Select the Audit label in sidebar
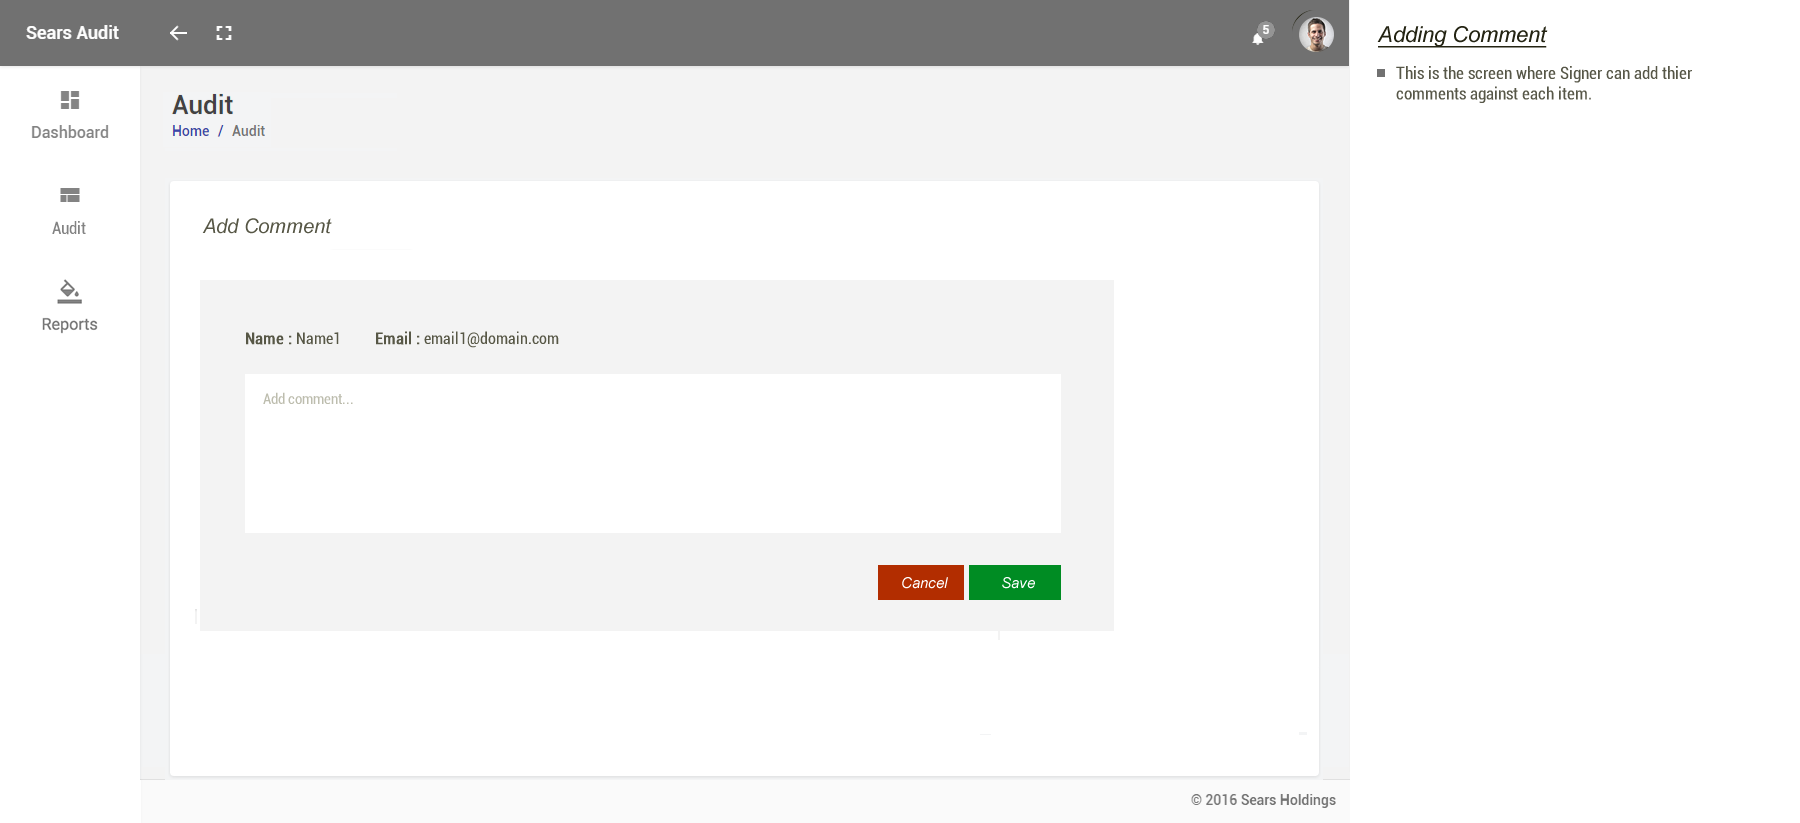Viewport: 1800px width, 823px height. click(69, 228)
